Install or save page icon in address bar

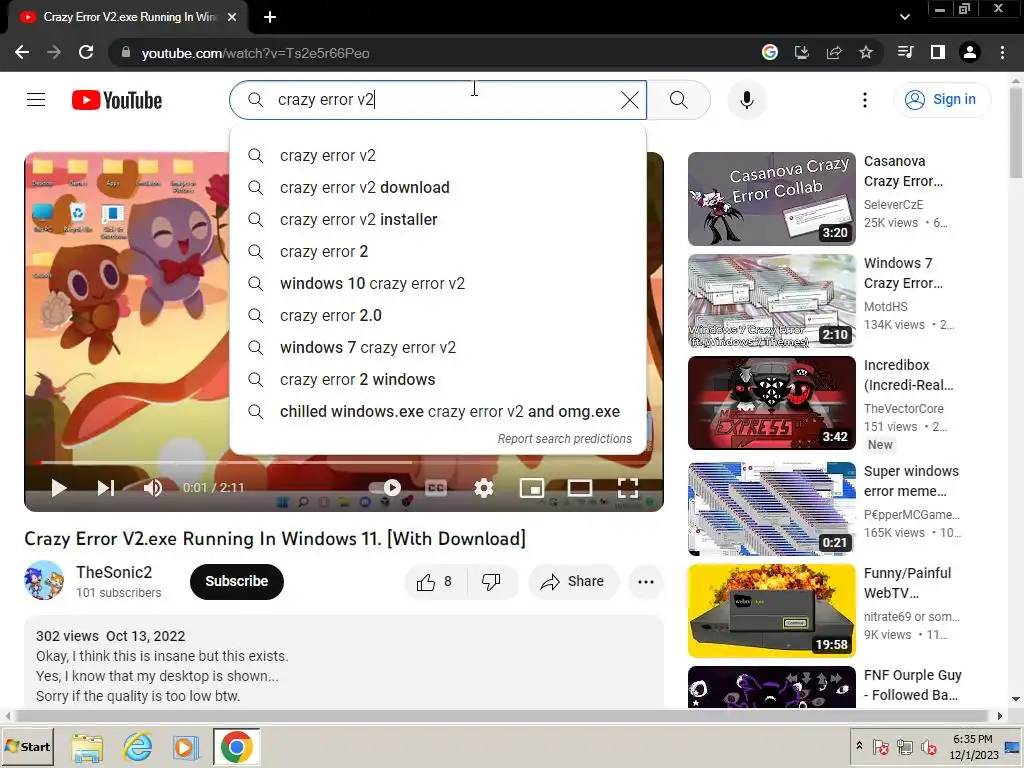[801, 52]
